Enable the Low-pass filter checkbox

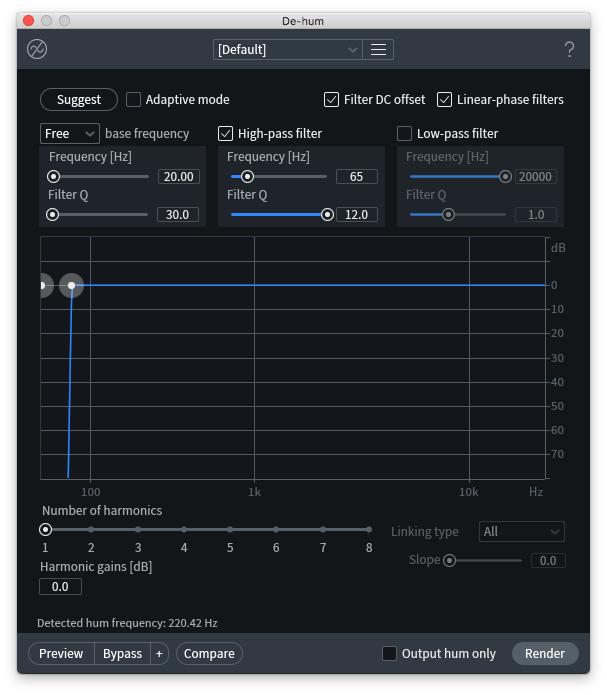click(x=405, y=134)
